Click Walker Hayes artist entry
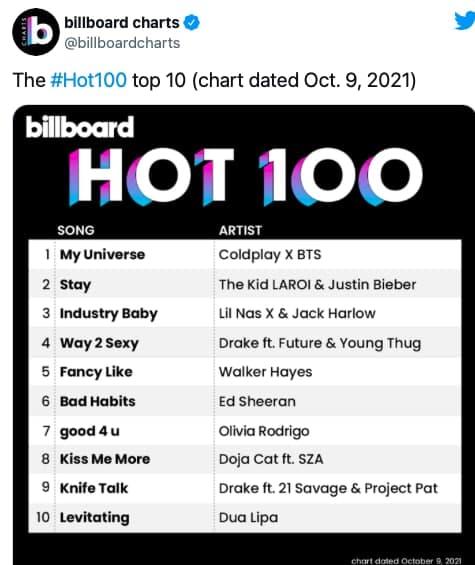475x565 pixels. (x=266, y=372)
